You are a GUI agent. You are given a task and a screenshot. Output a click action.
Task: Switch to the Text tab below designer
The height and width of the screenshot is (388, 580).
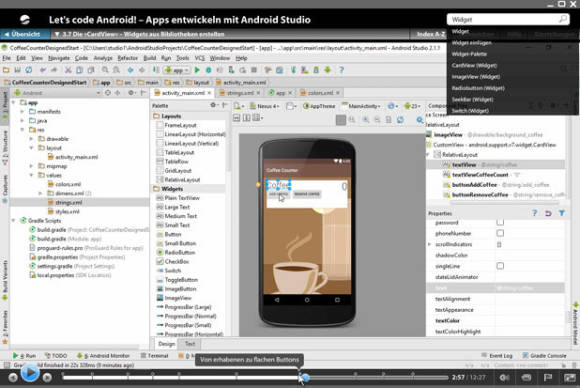click(x=190, y=344)
